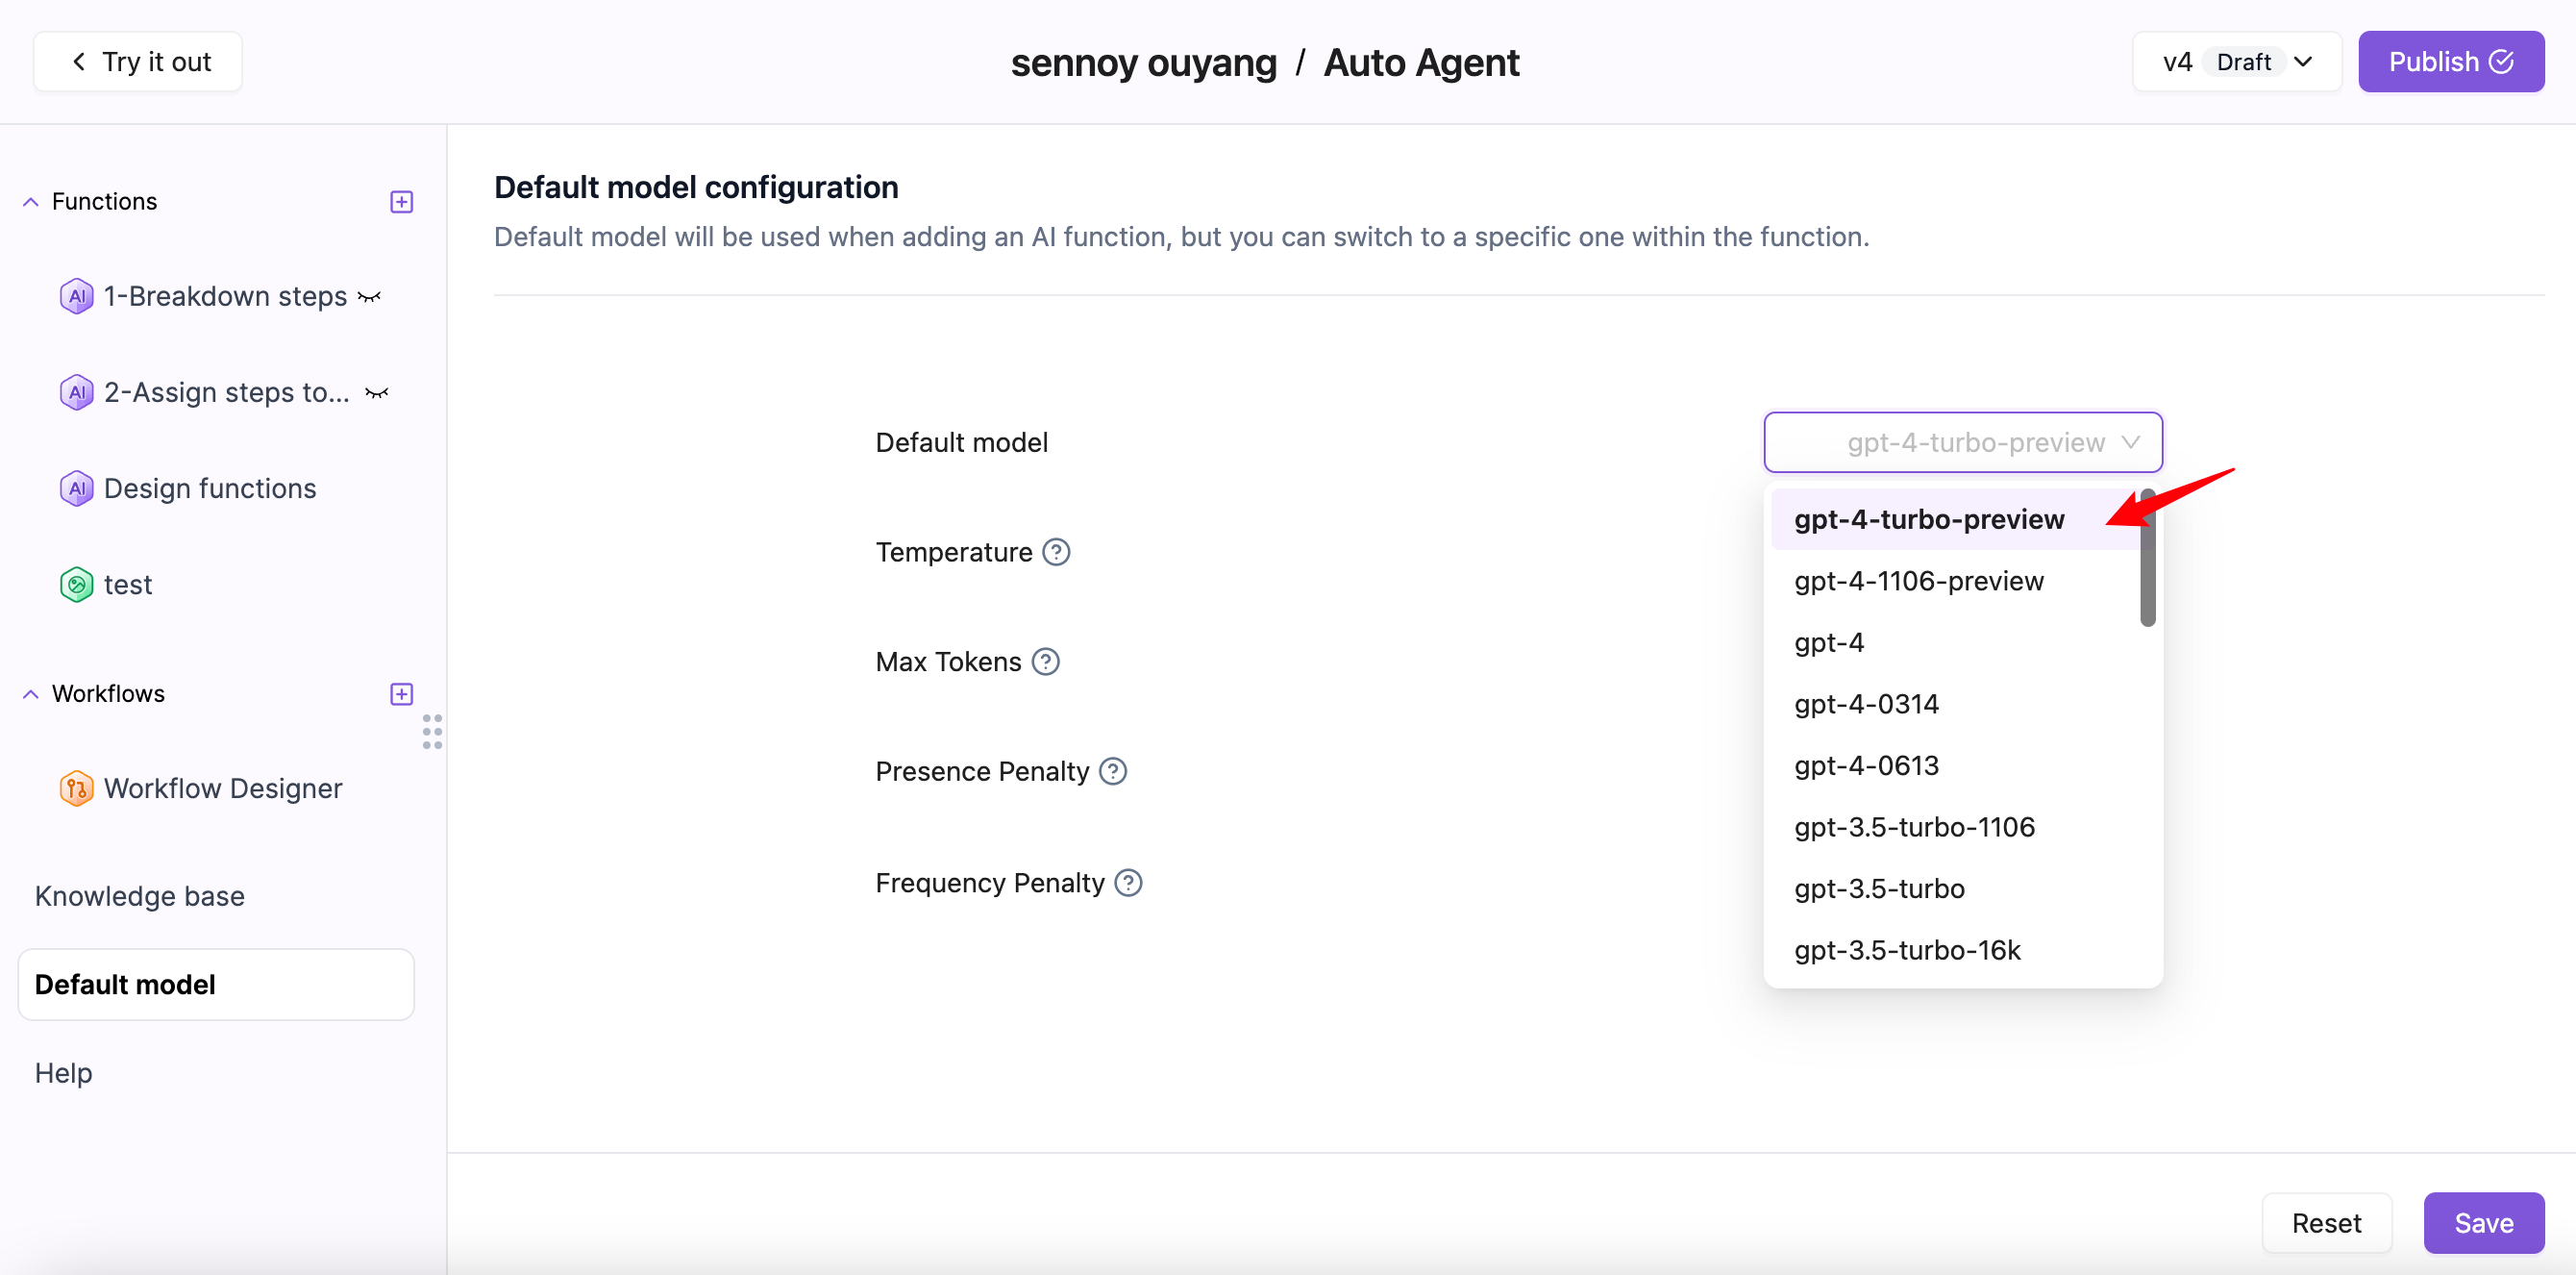Click the Publish button
This screenshot has width=2576, height=1275.
point(2450,62)
